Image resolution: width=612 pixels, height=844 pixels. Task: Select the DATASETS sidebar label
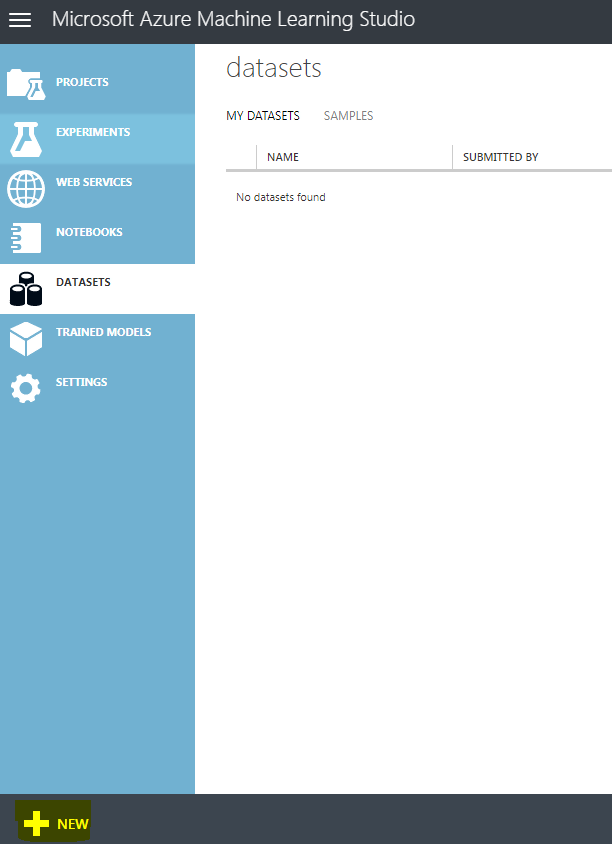[83, 282]
